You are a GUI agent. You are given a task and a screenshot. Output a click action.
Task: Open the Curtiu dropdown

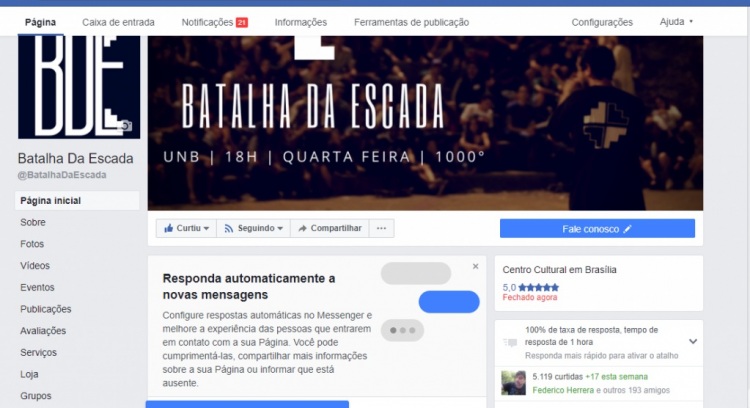coord(186,228)
